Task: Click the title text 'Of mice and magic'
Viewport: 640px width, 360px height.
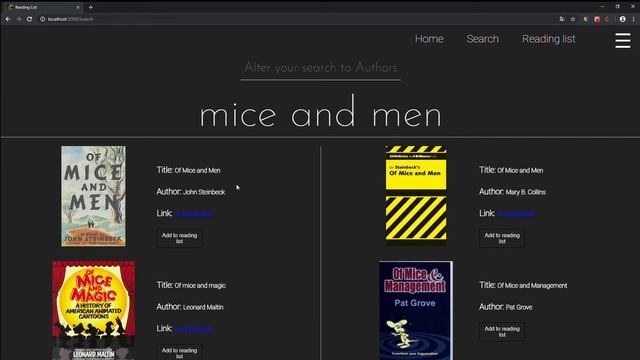Action: [x=200, y=285]
